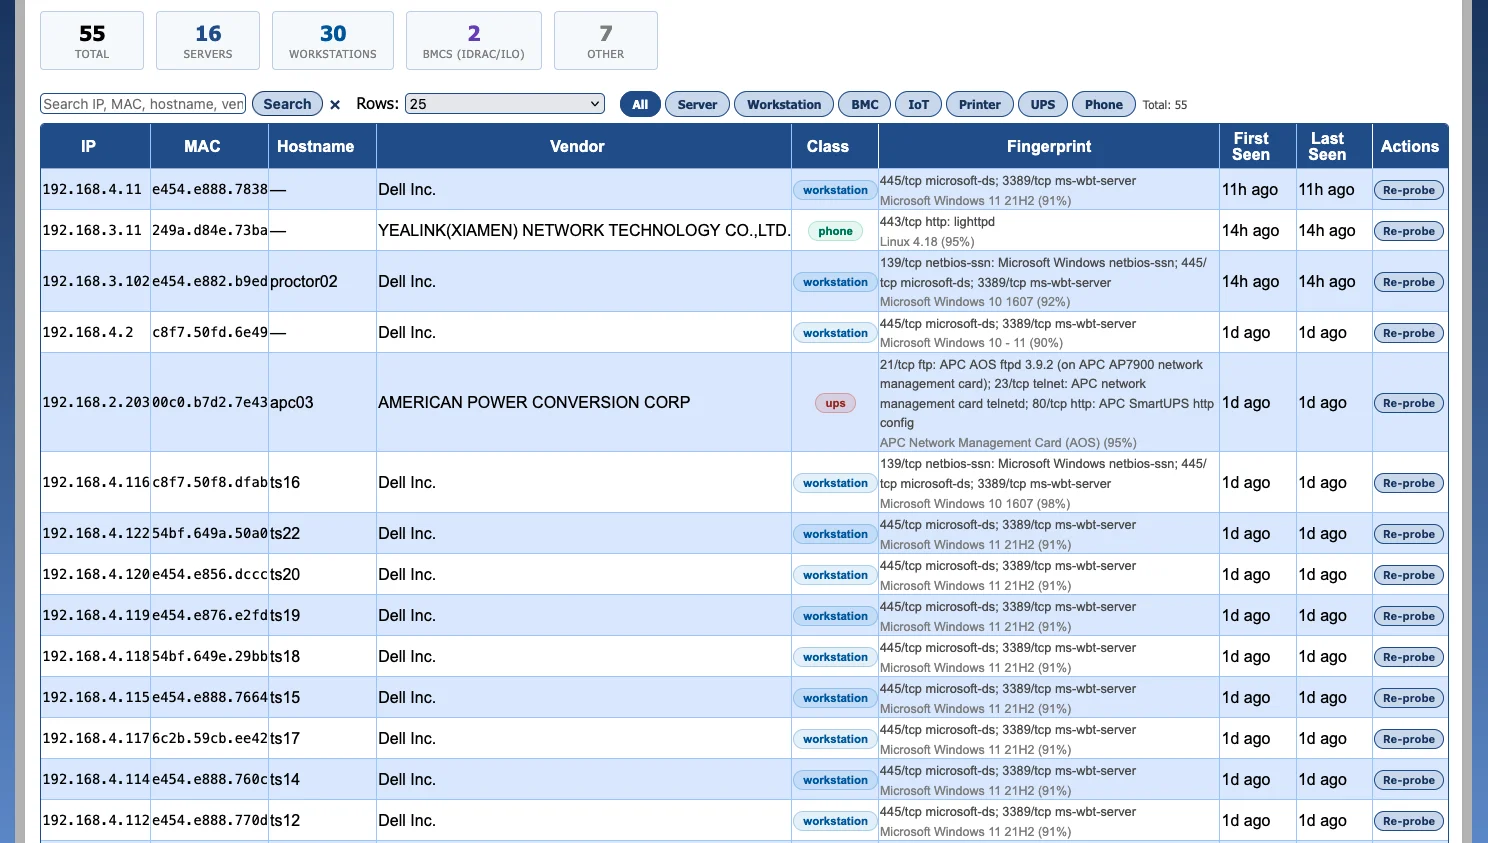Filter devices by UPS class

[1043, 104]
